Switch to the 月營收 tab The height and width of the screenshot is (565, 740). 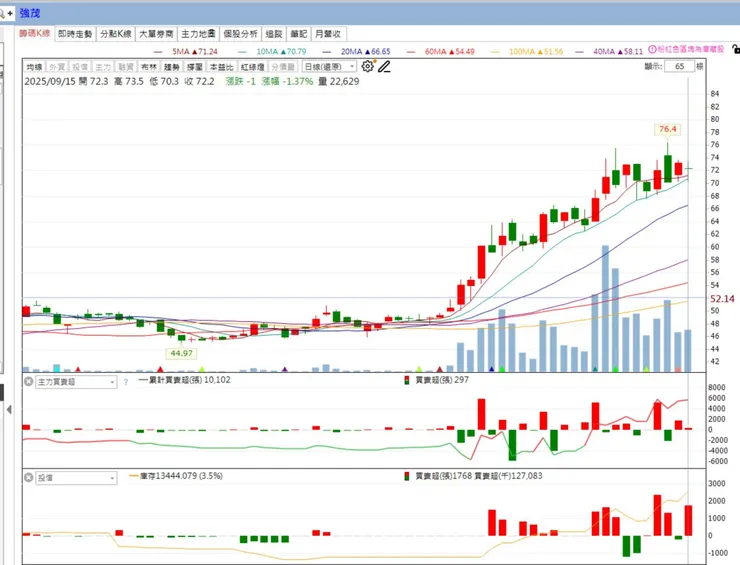coord(328,34)
